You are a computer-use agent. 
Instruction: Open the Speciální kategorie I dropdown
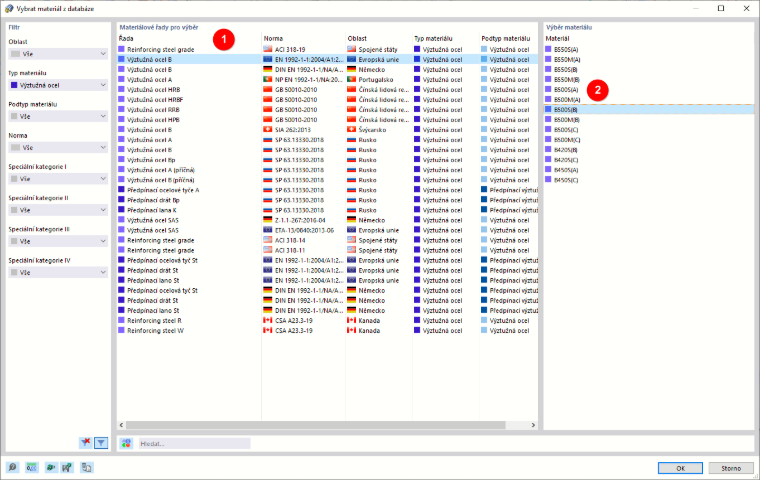(58, 179)
